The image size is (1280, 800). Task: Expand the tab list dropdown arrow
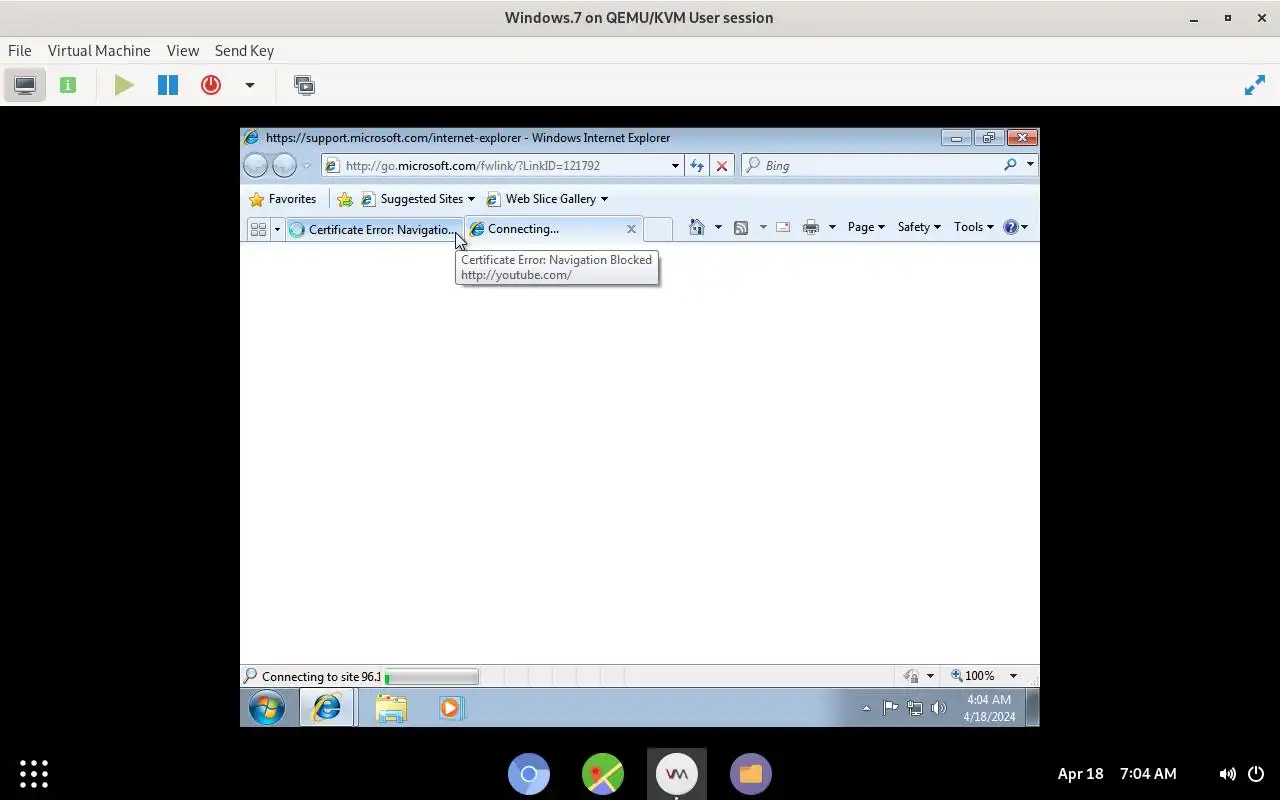[277, 229]
